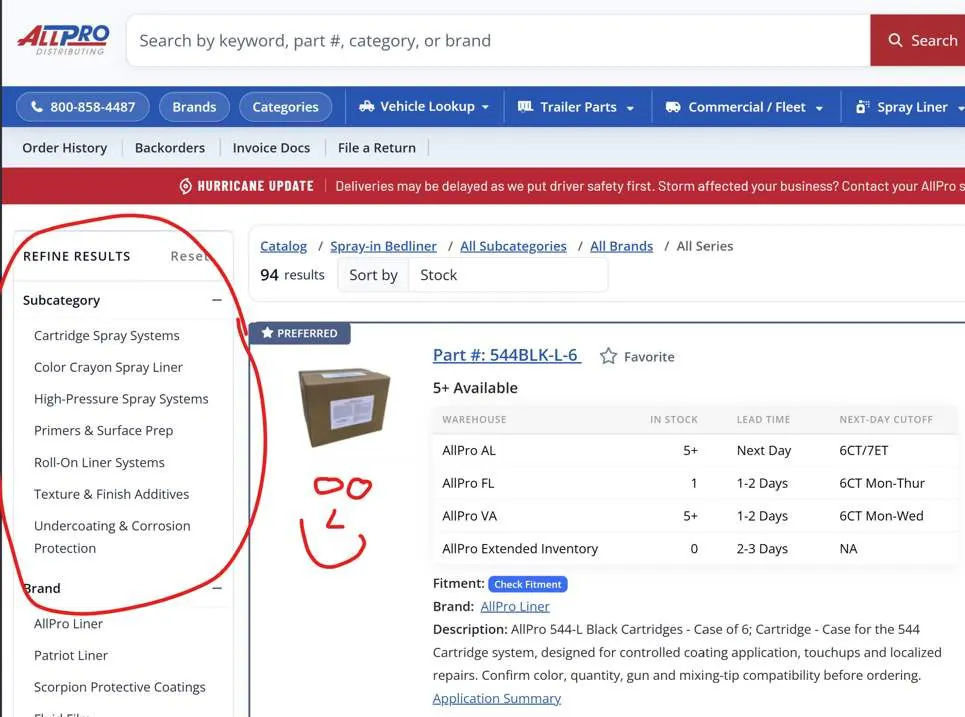Open File a Return
This screenshot has width=965, height=717.
[377, 148]
